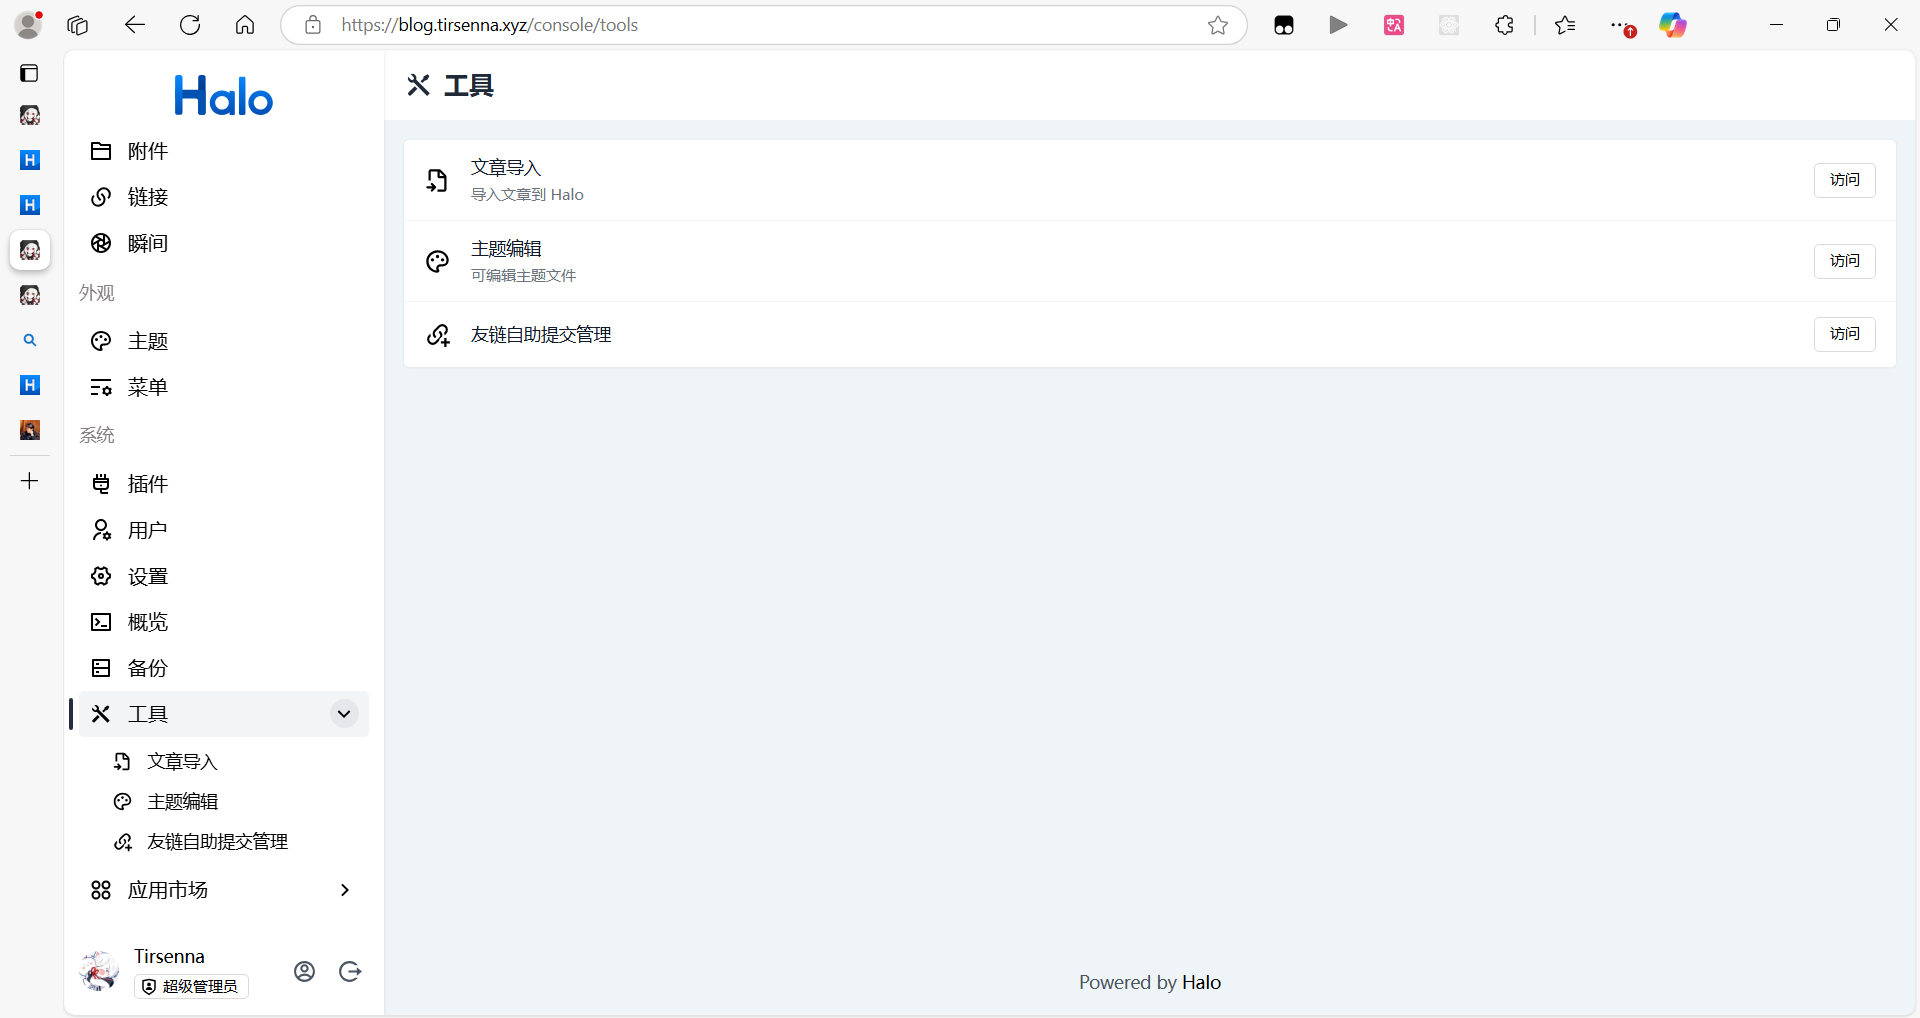Click browser extensions puzzle icon

pos(1504,25)
